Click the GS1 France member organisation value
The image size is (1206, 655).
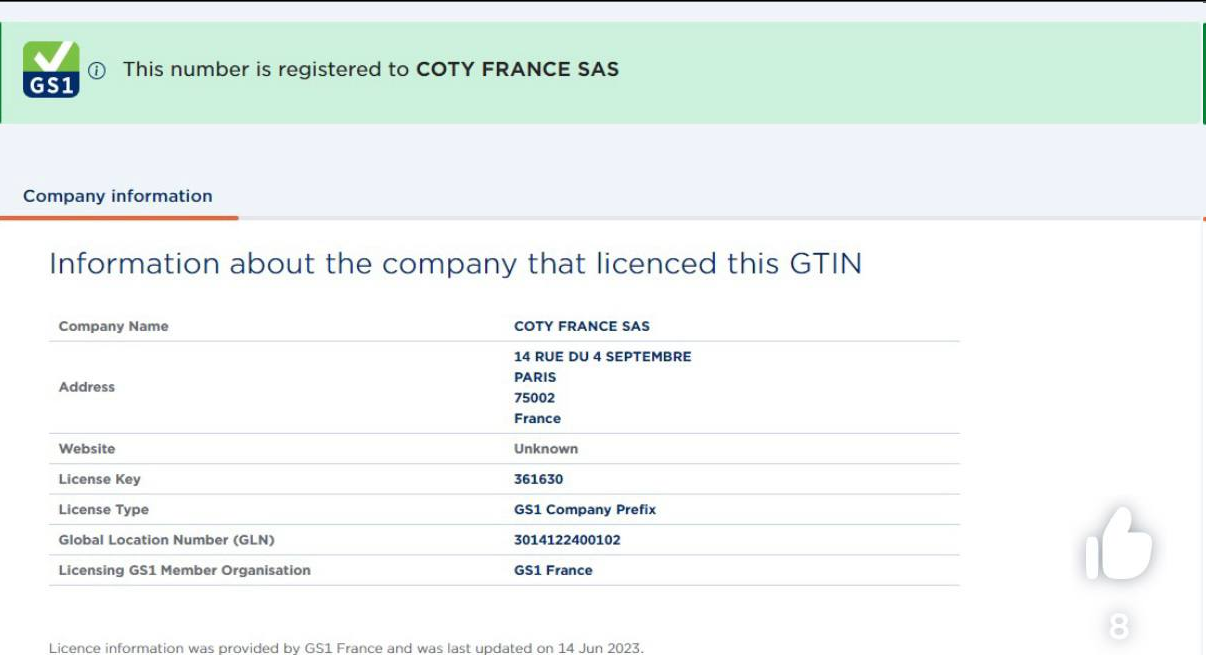[553, 570]
